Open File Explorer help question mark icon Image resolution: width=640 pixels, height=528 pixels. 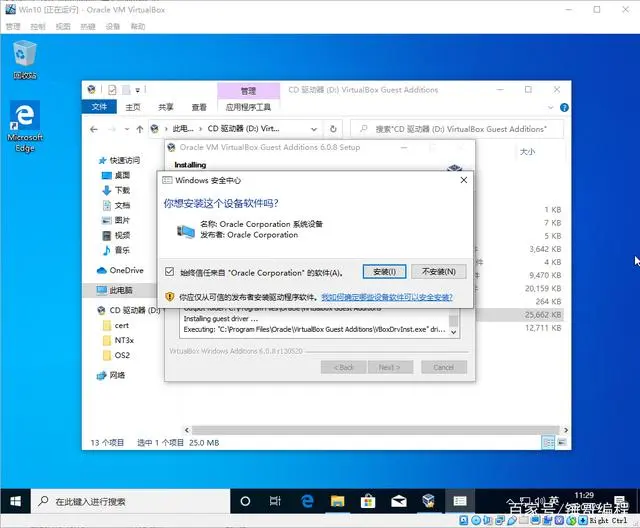pos(564,108)
